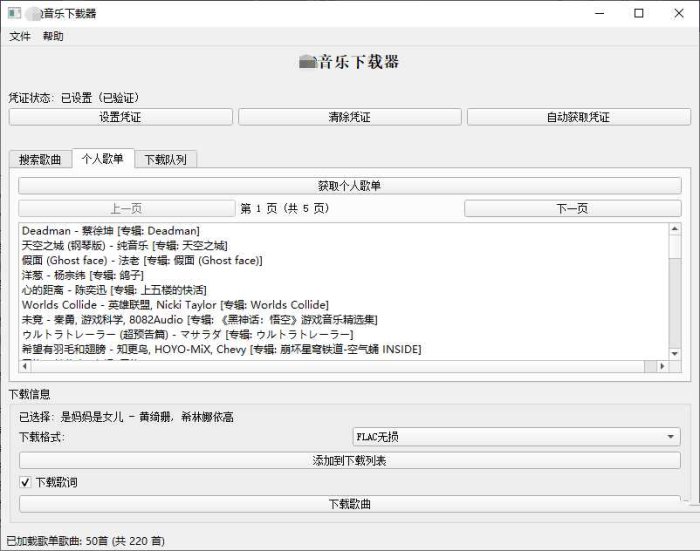Click horizontal scroll right arrow
The height and width of the screenshot is (551, 700).
tap(662, 366)
